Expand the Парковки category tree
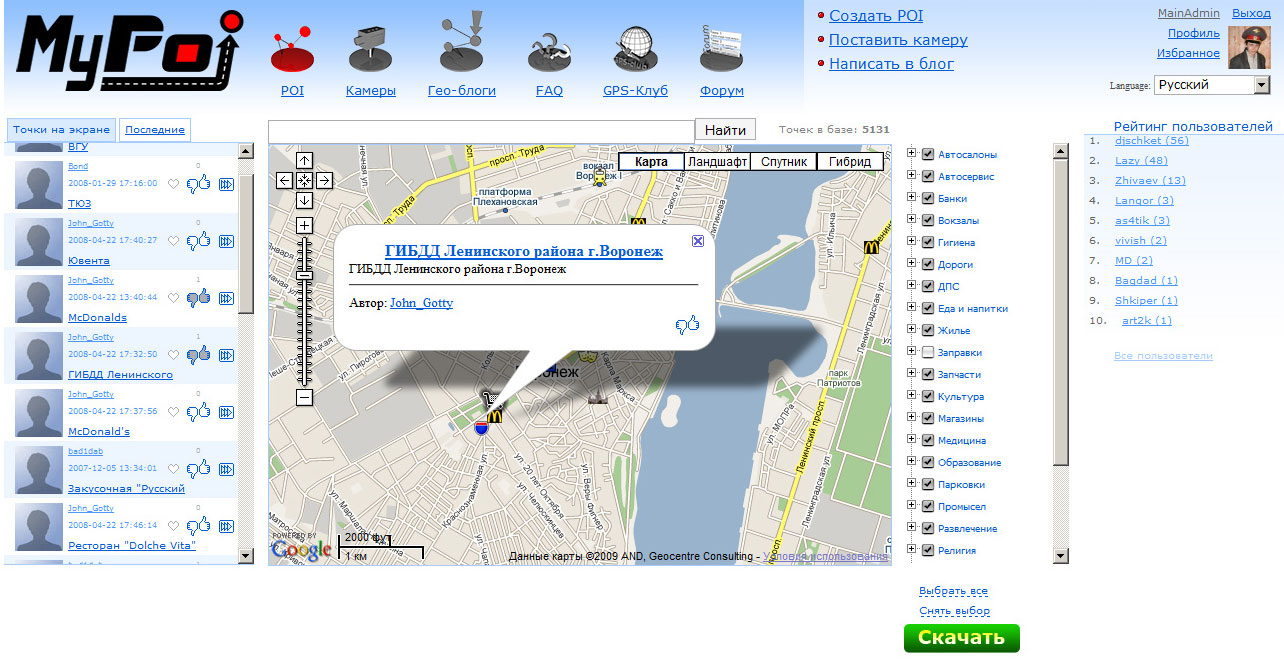 click(x=911, y=484)
